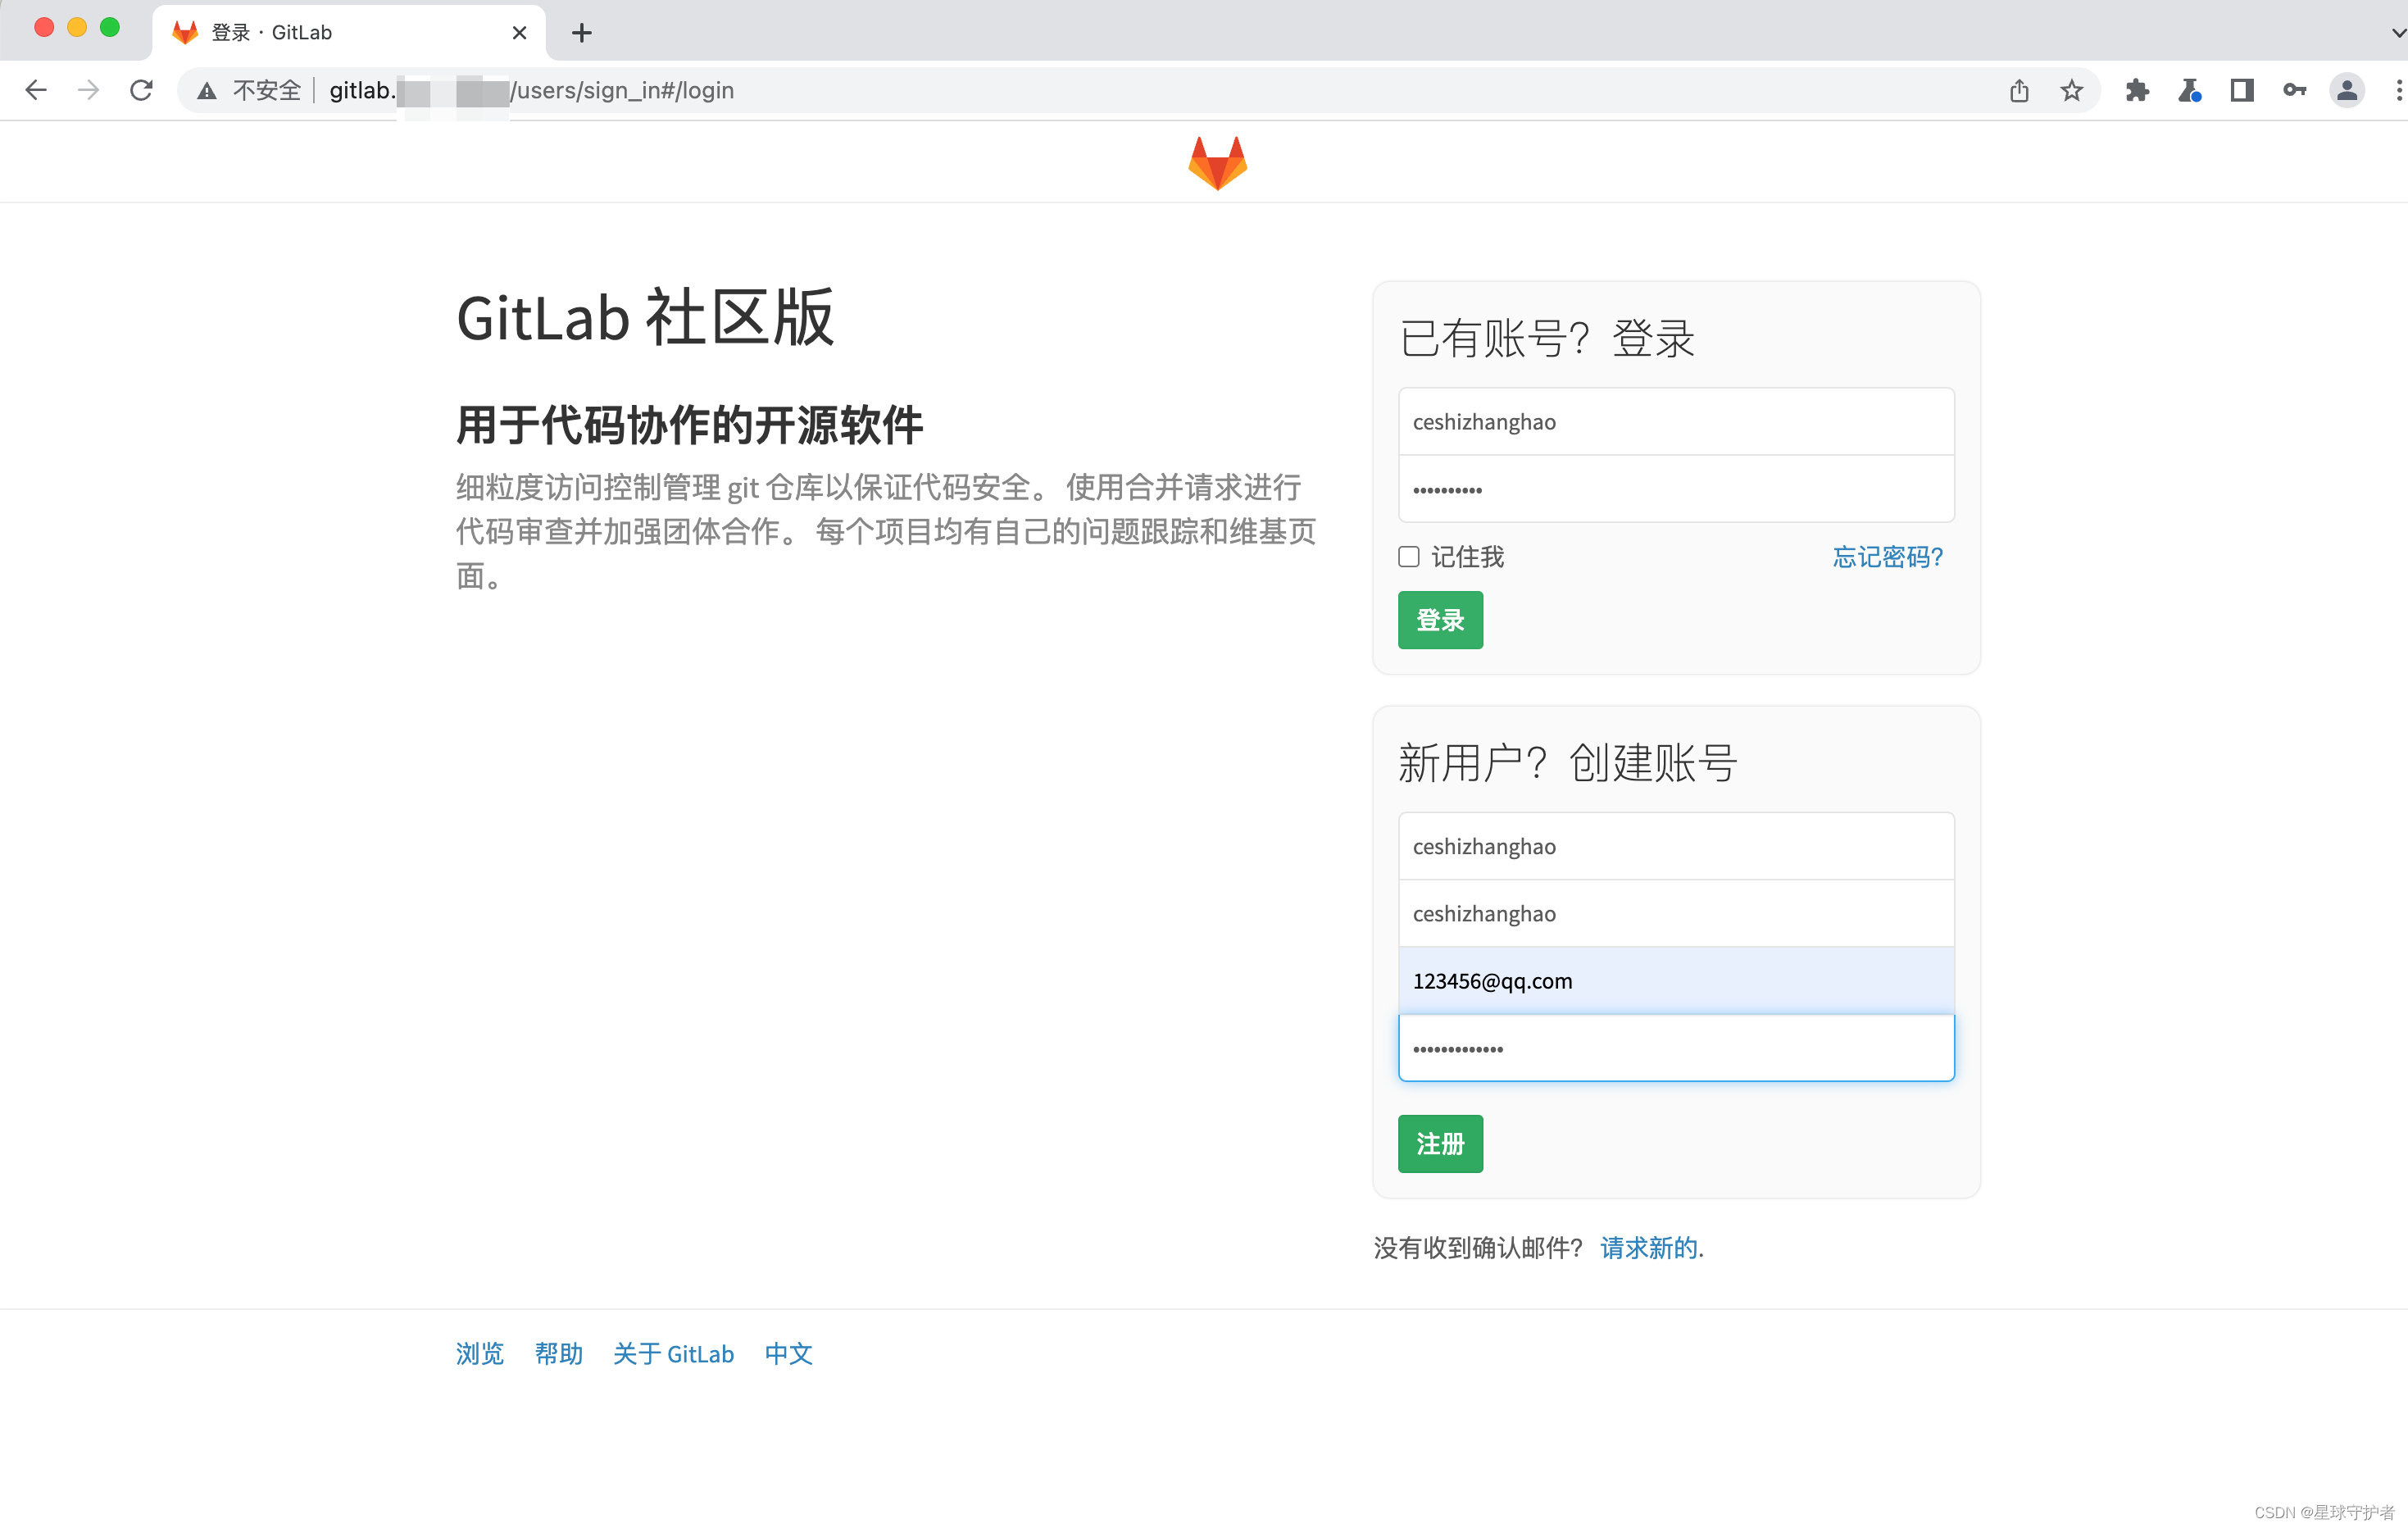Image resolution: width=2408 pixels, height=1528 pixels.
Task: Click the browser forward arrow
Action: [88, 90]
